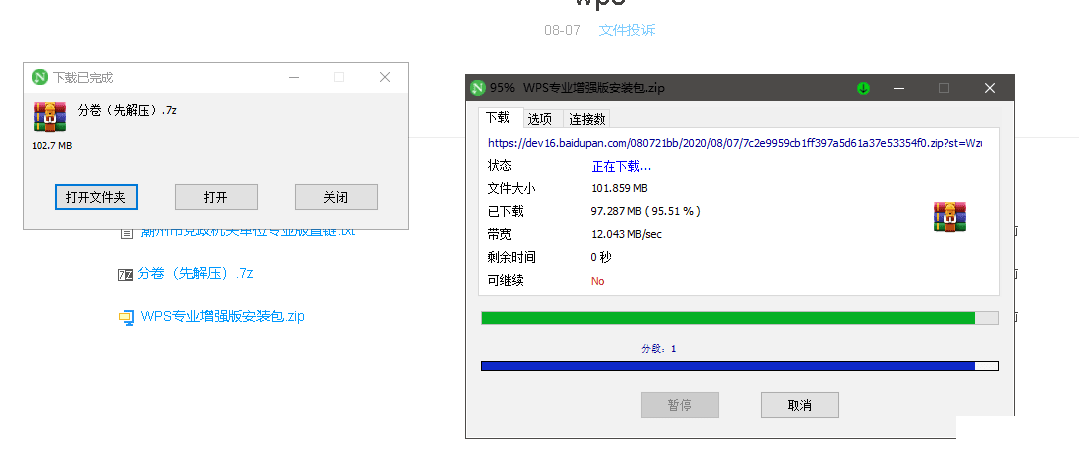Click the NDM logo in the download-complete dialog
The image size is (1079, 467).
click(40, 77)
